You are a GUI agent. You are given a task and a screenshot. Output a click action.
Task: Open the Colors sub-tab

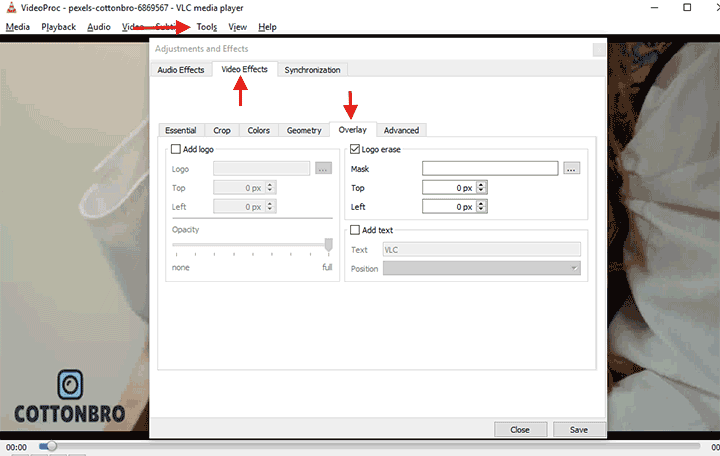[259, 130]
